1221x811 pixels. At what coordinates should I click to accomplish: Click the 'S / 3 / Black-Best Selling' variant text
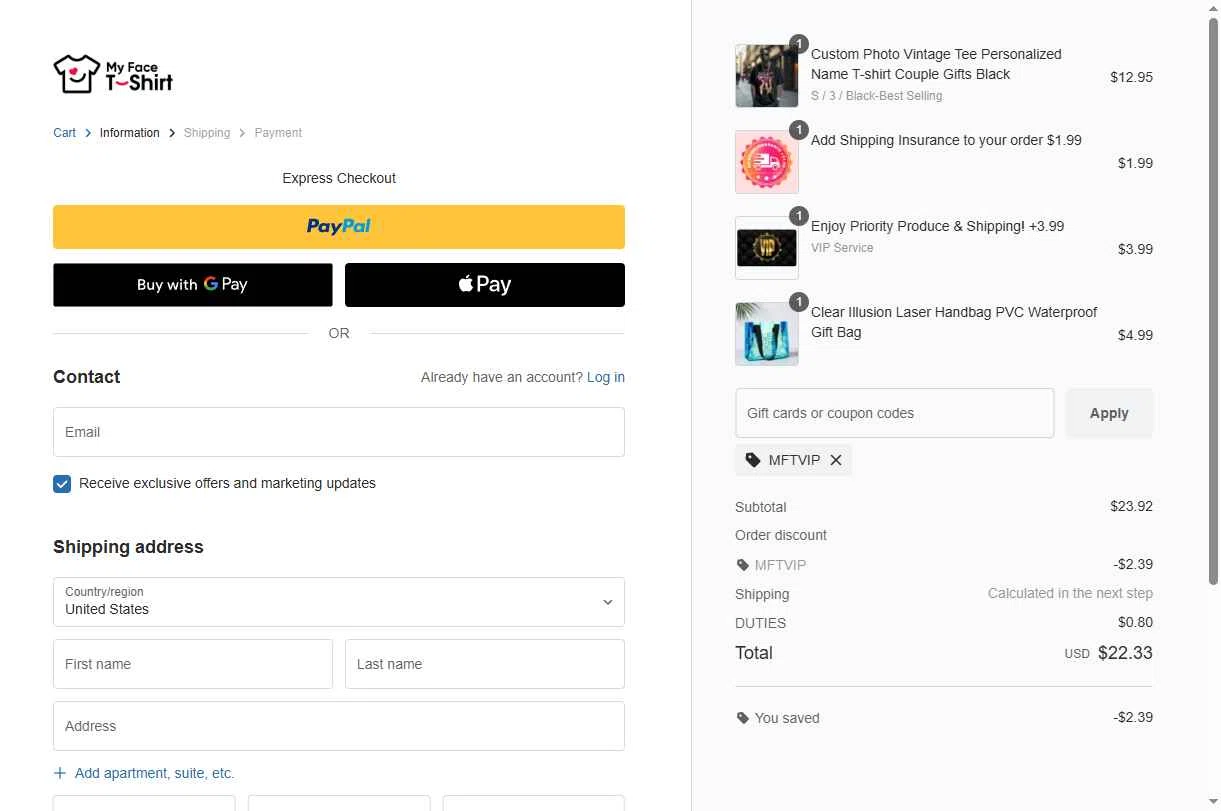pos(876,96)
